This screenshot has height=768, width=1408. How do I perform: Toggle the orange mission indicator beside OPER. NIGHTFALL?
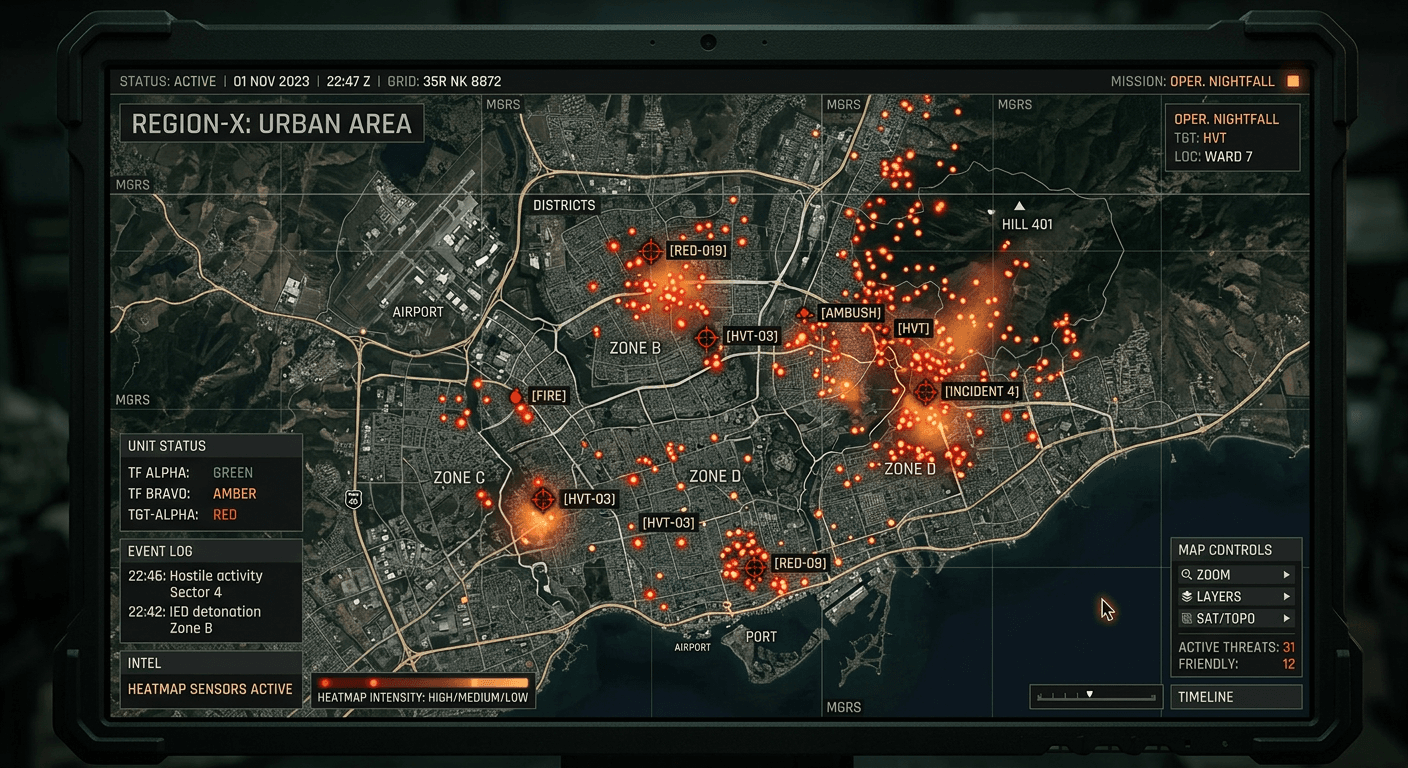point(1292,81)
